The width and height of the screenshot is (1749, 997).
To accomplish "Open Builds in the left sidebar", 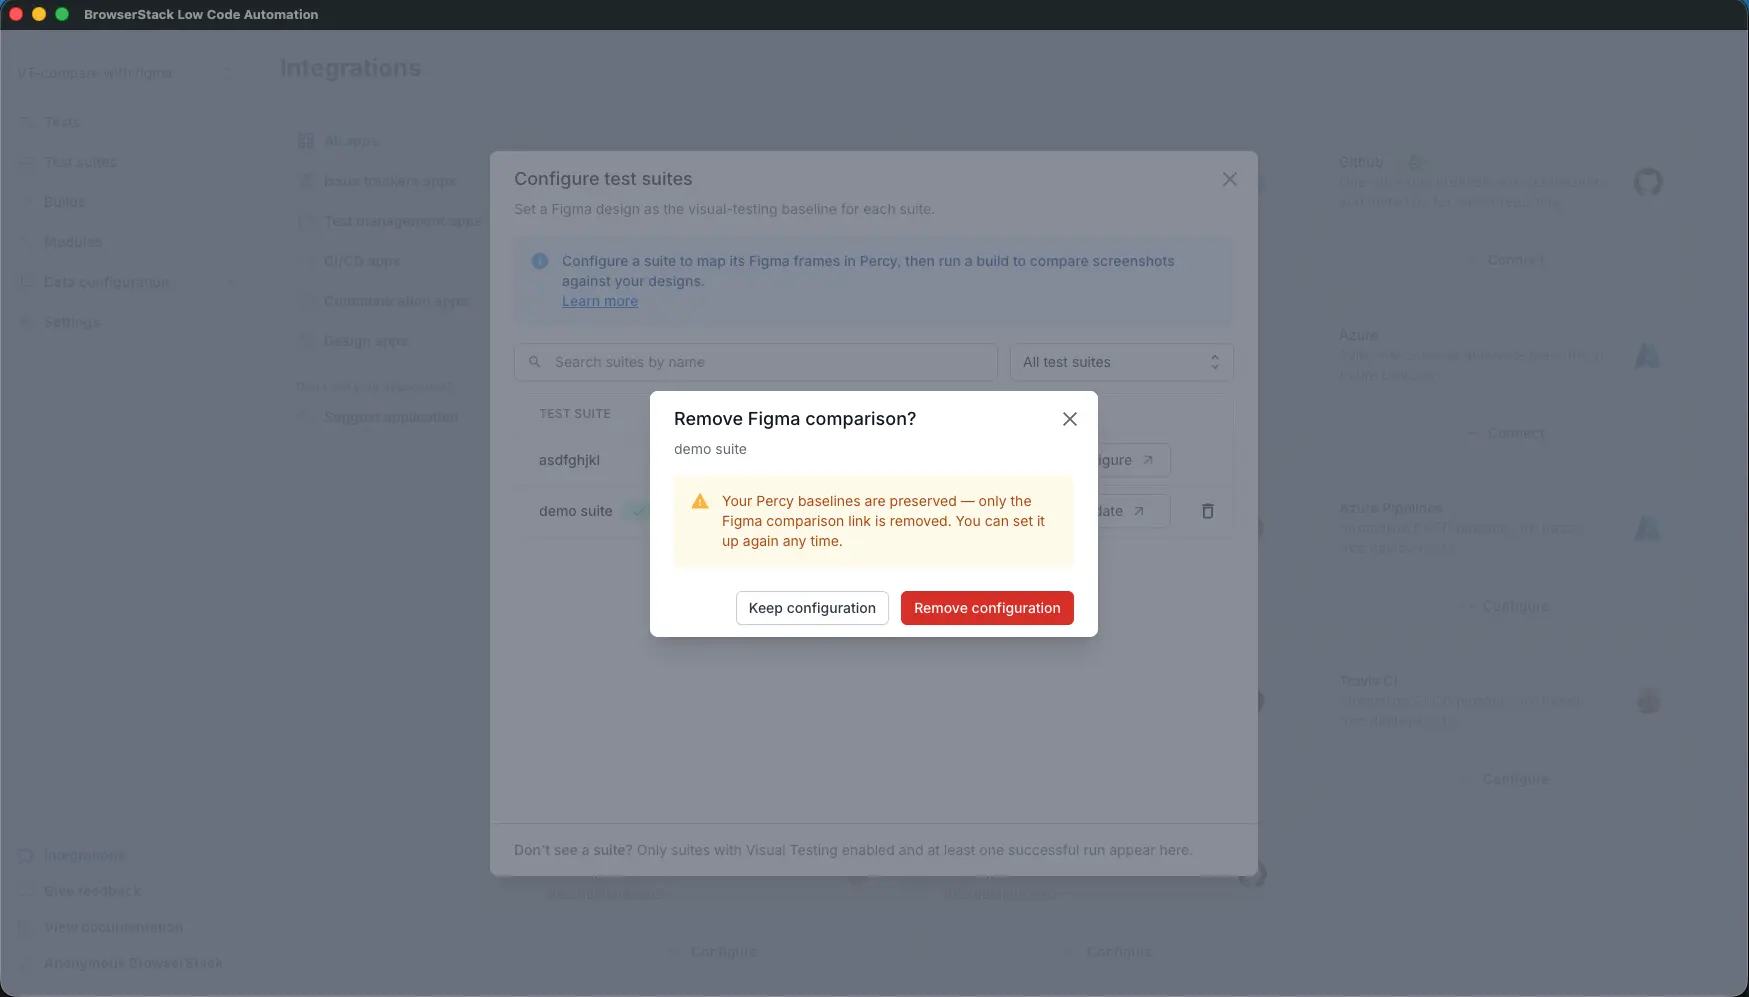I will pos(64,202).
